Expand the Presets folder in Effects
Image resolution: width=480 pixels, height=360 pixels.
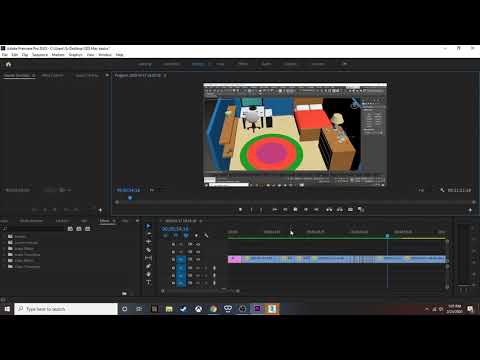click(x=5, y=236)
